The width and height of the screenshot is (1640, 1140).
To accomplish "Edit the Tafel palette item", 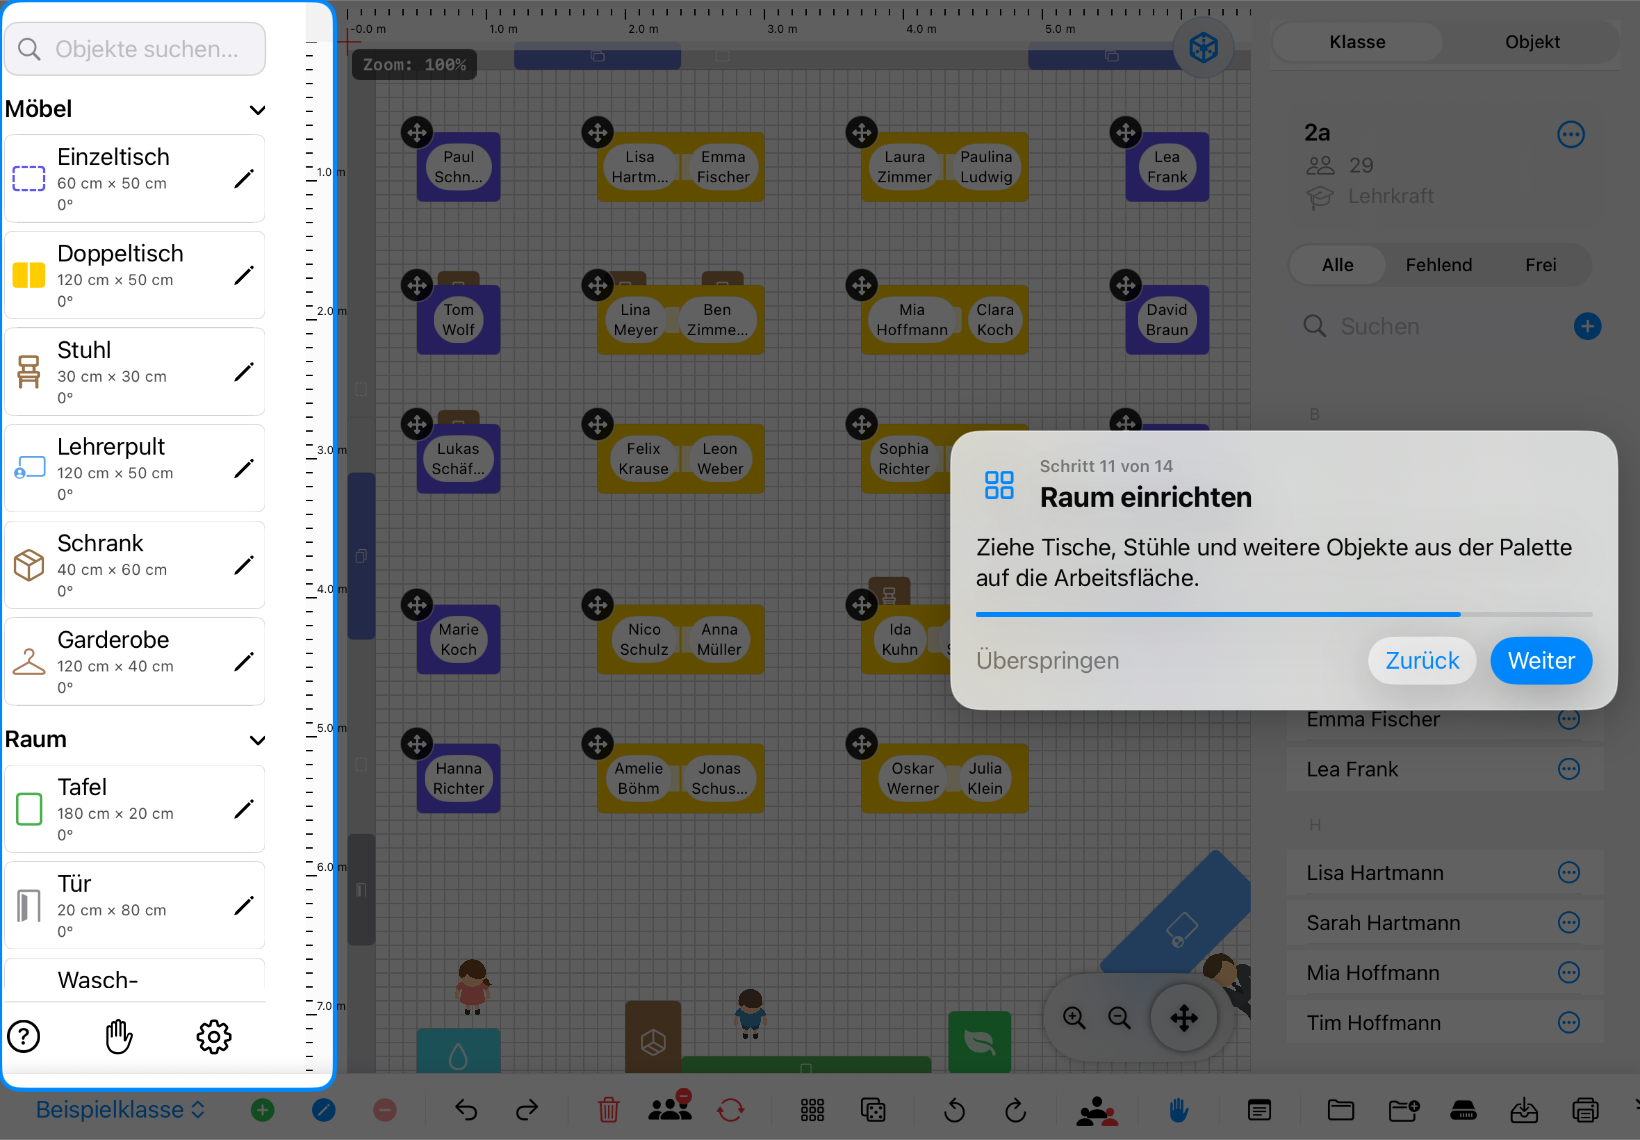I will tap(244, 809).
